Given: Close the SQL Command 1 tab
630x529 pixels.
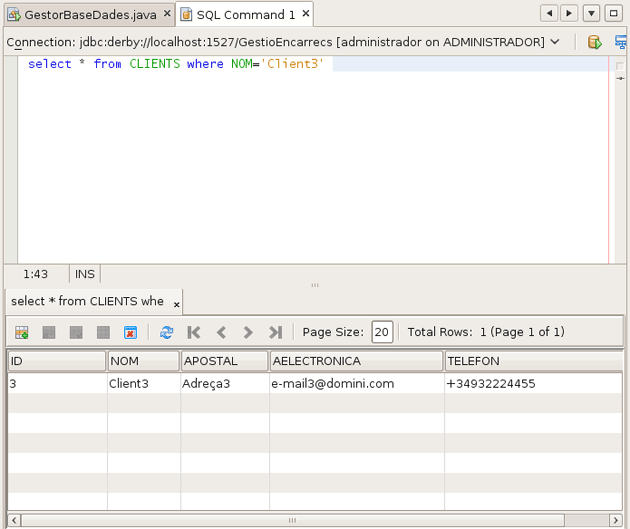Looking at the screenshot, I should (306, 14).
